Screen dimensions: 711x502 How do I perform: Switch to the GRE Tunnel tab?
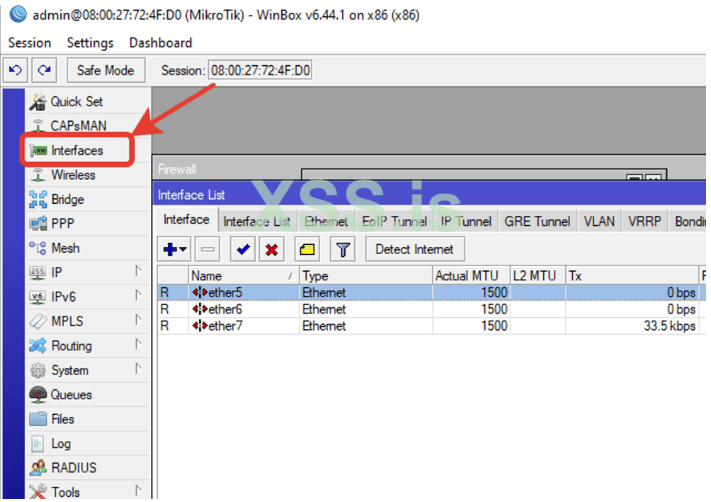537,221
